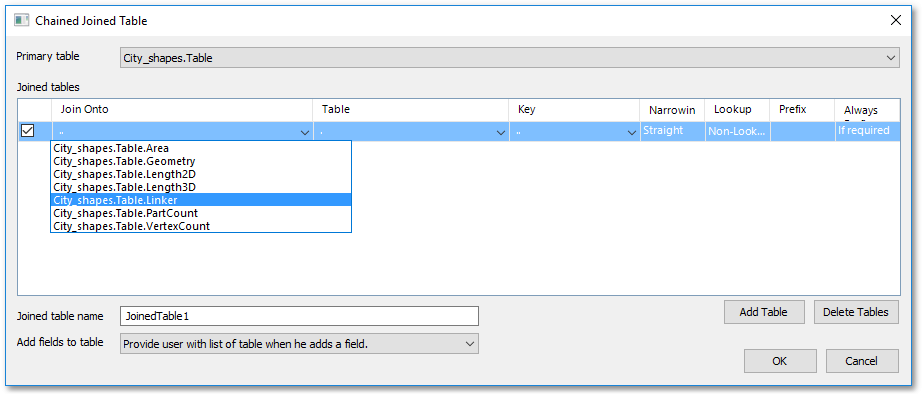Click the Lookup column header

tap(737, 110)
